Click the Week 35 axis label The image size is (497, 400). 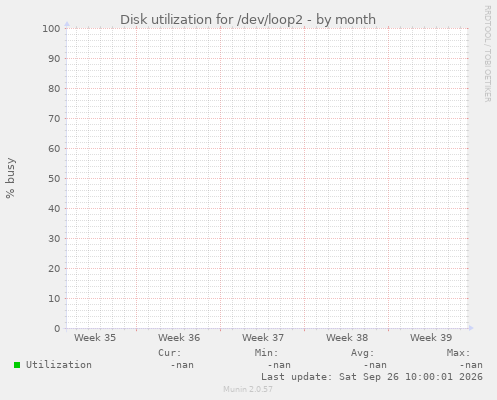[95, 338]
